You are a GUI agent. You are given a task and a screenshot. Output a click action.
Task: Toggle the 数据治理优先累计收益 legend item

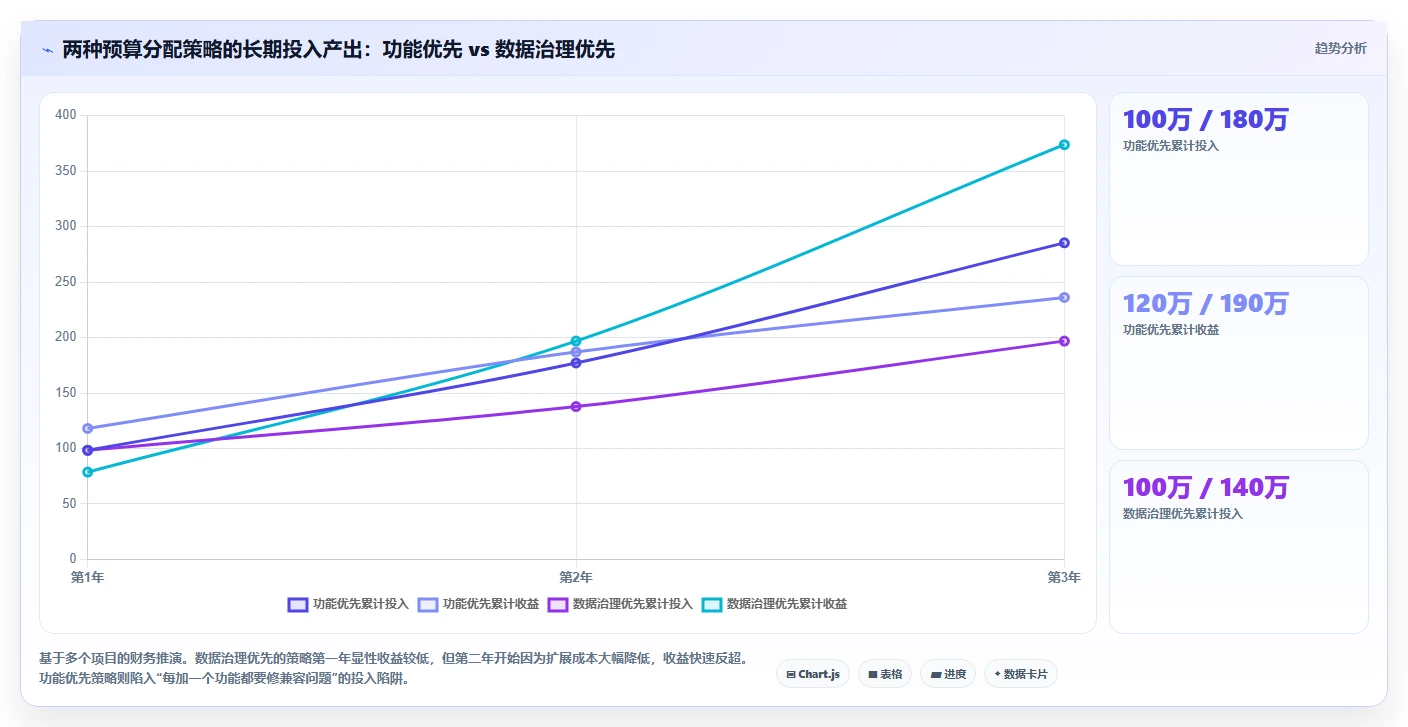(774, 604)
